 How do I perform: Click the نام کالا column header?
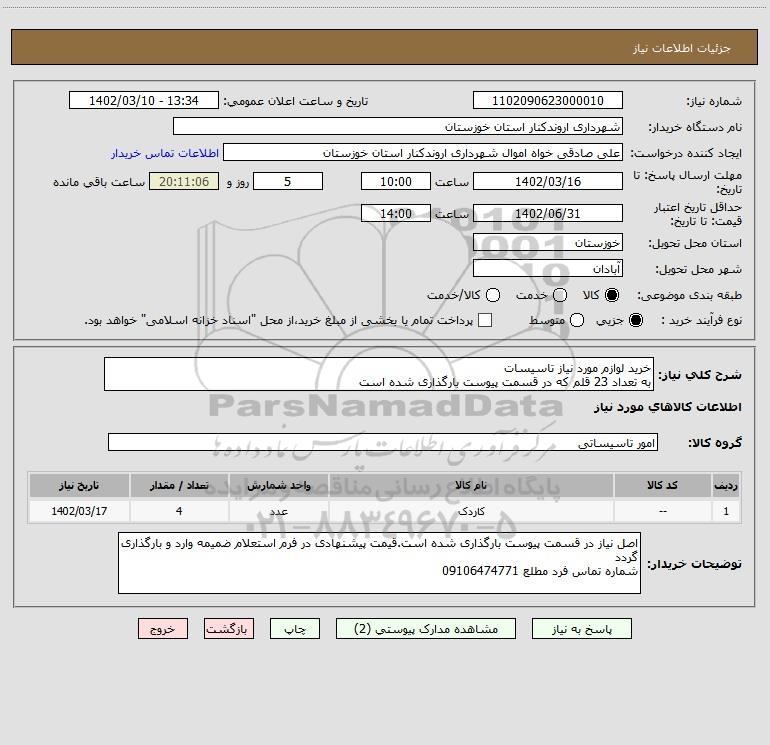pos(471,486)
